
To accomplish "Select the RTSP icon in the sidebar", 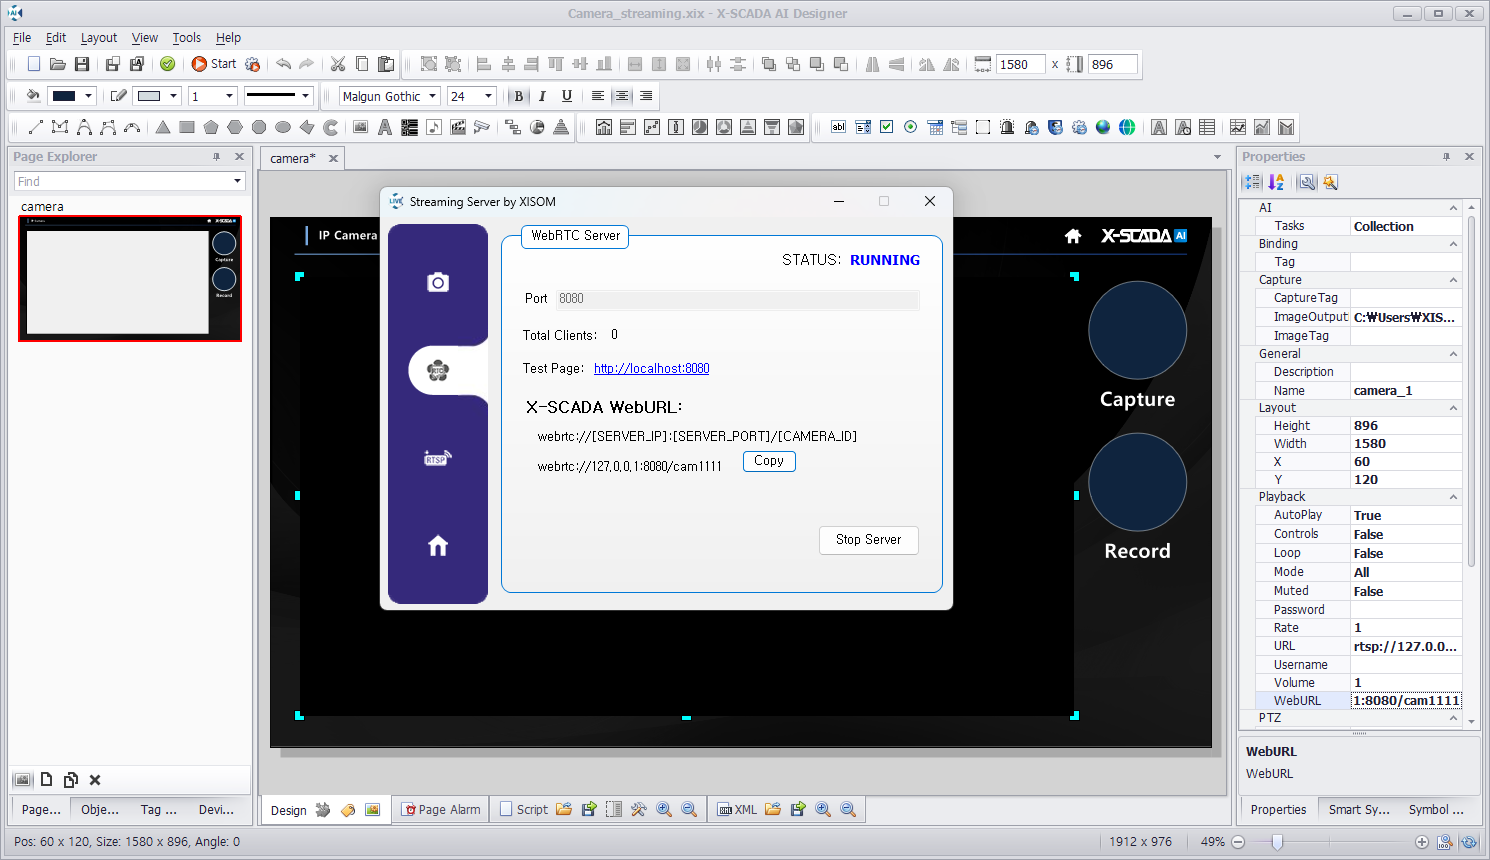I will tap(437, 457).
